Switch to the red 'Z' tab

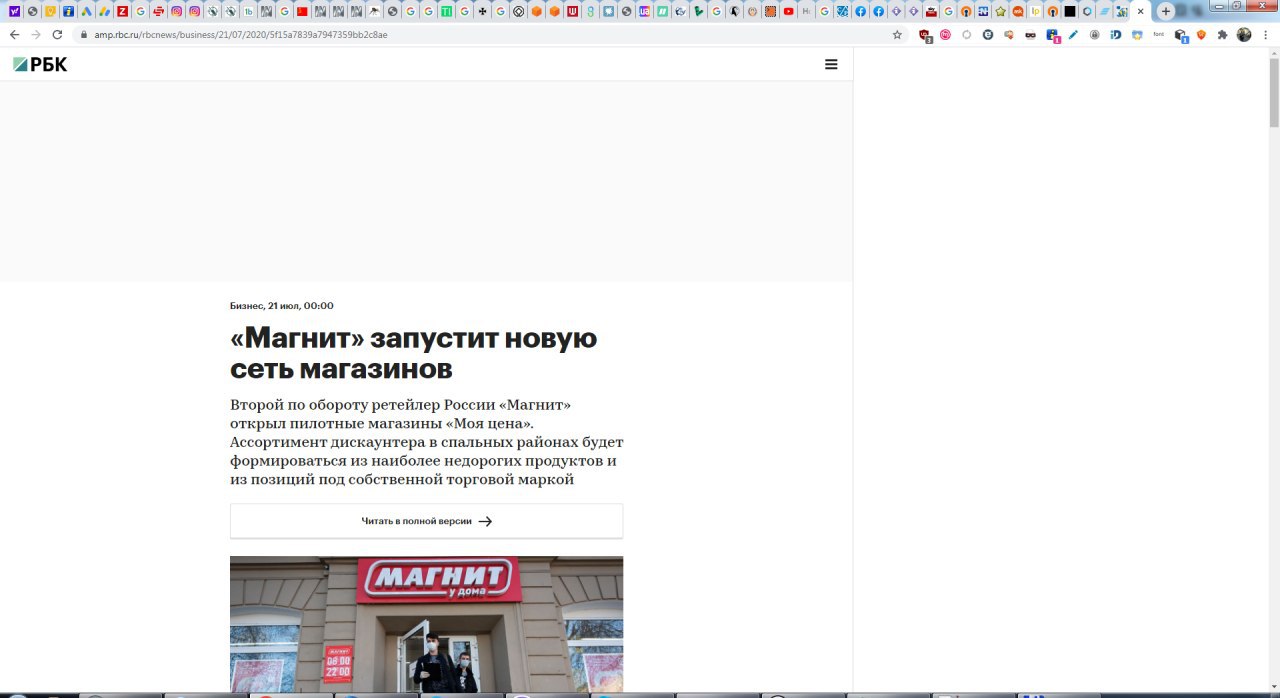(122, 11)
